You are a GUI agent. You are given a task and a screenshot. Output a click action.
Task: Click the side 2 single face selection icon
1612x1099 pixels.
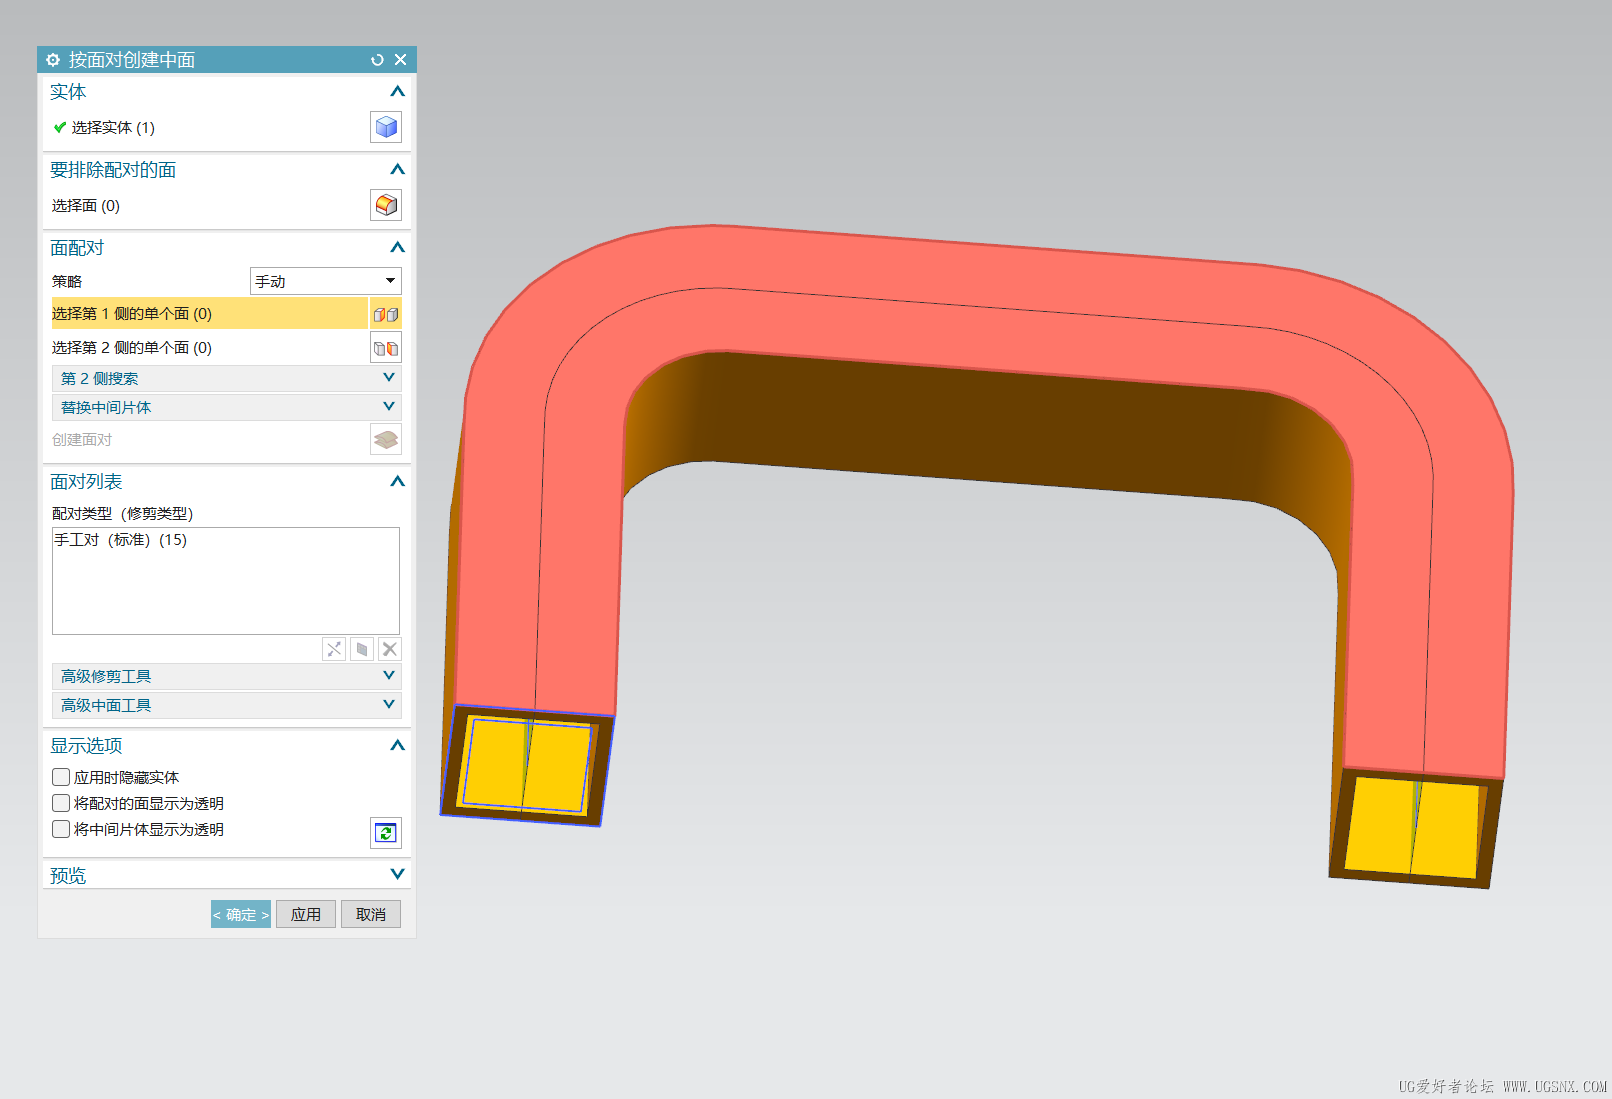point(386,348)
